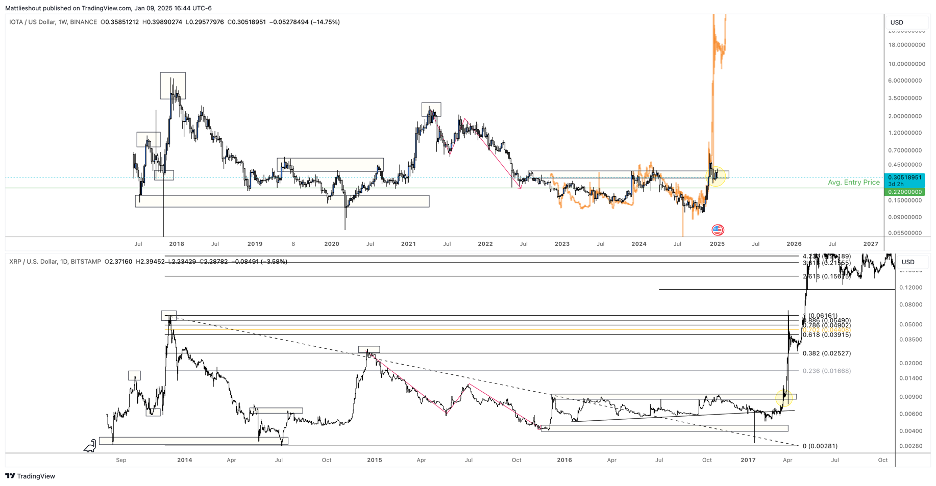Screen dimensions: 936x486
Task: Click 2018 on the IOTA time axis
Action: point(177,244)
